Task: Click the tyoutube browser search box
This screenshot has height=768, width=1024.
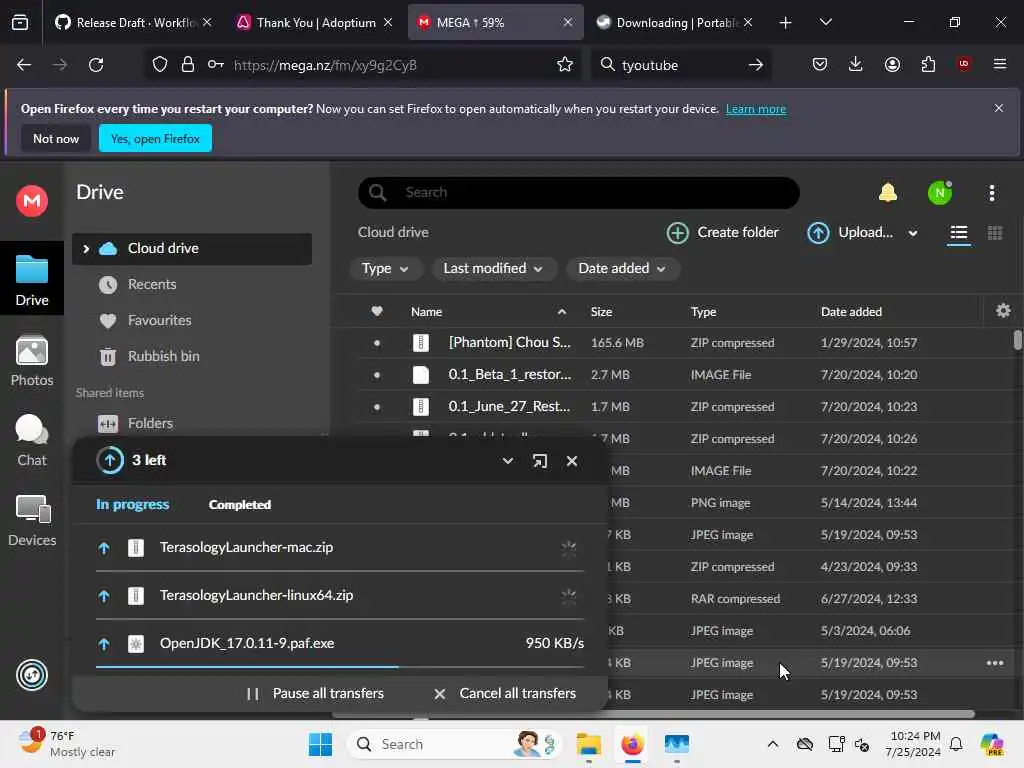Action: pos(681,65)
